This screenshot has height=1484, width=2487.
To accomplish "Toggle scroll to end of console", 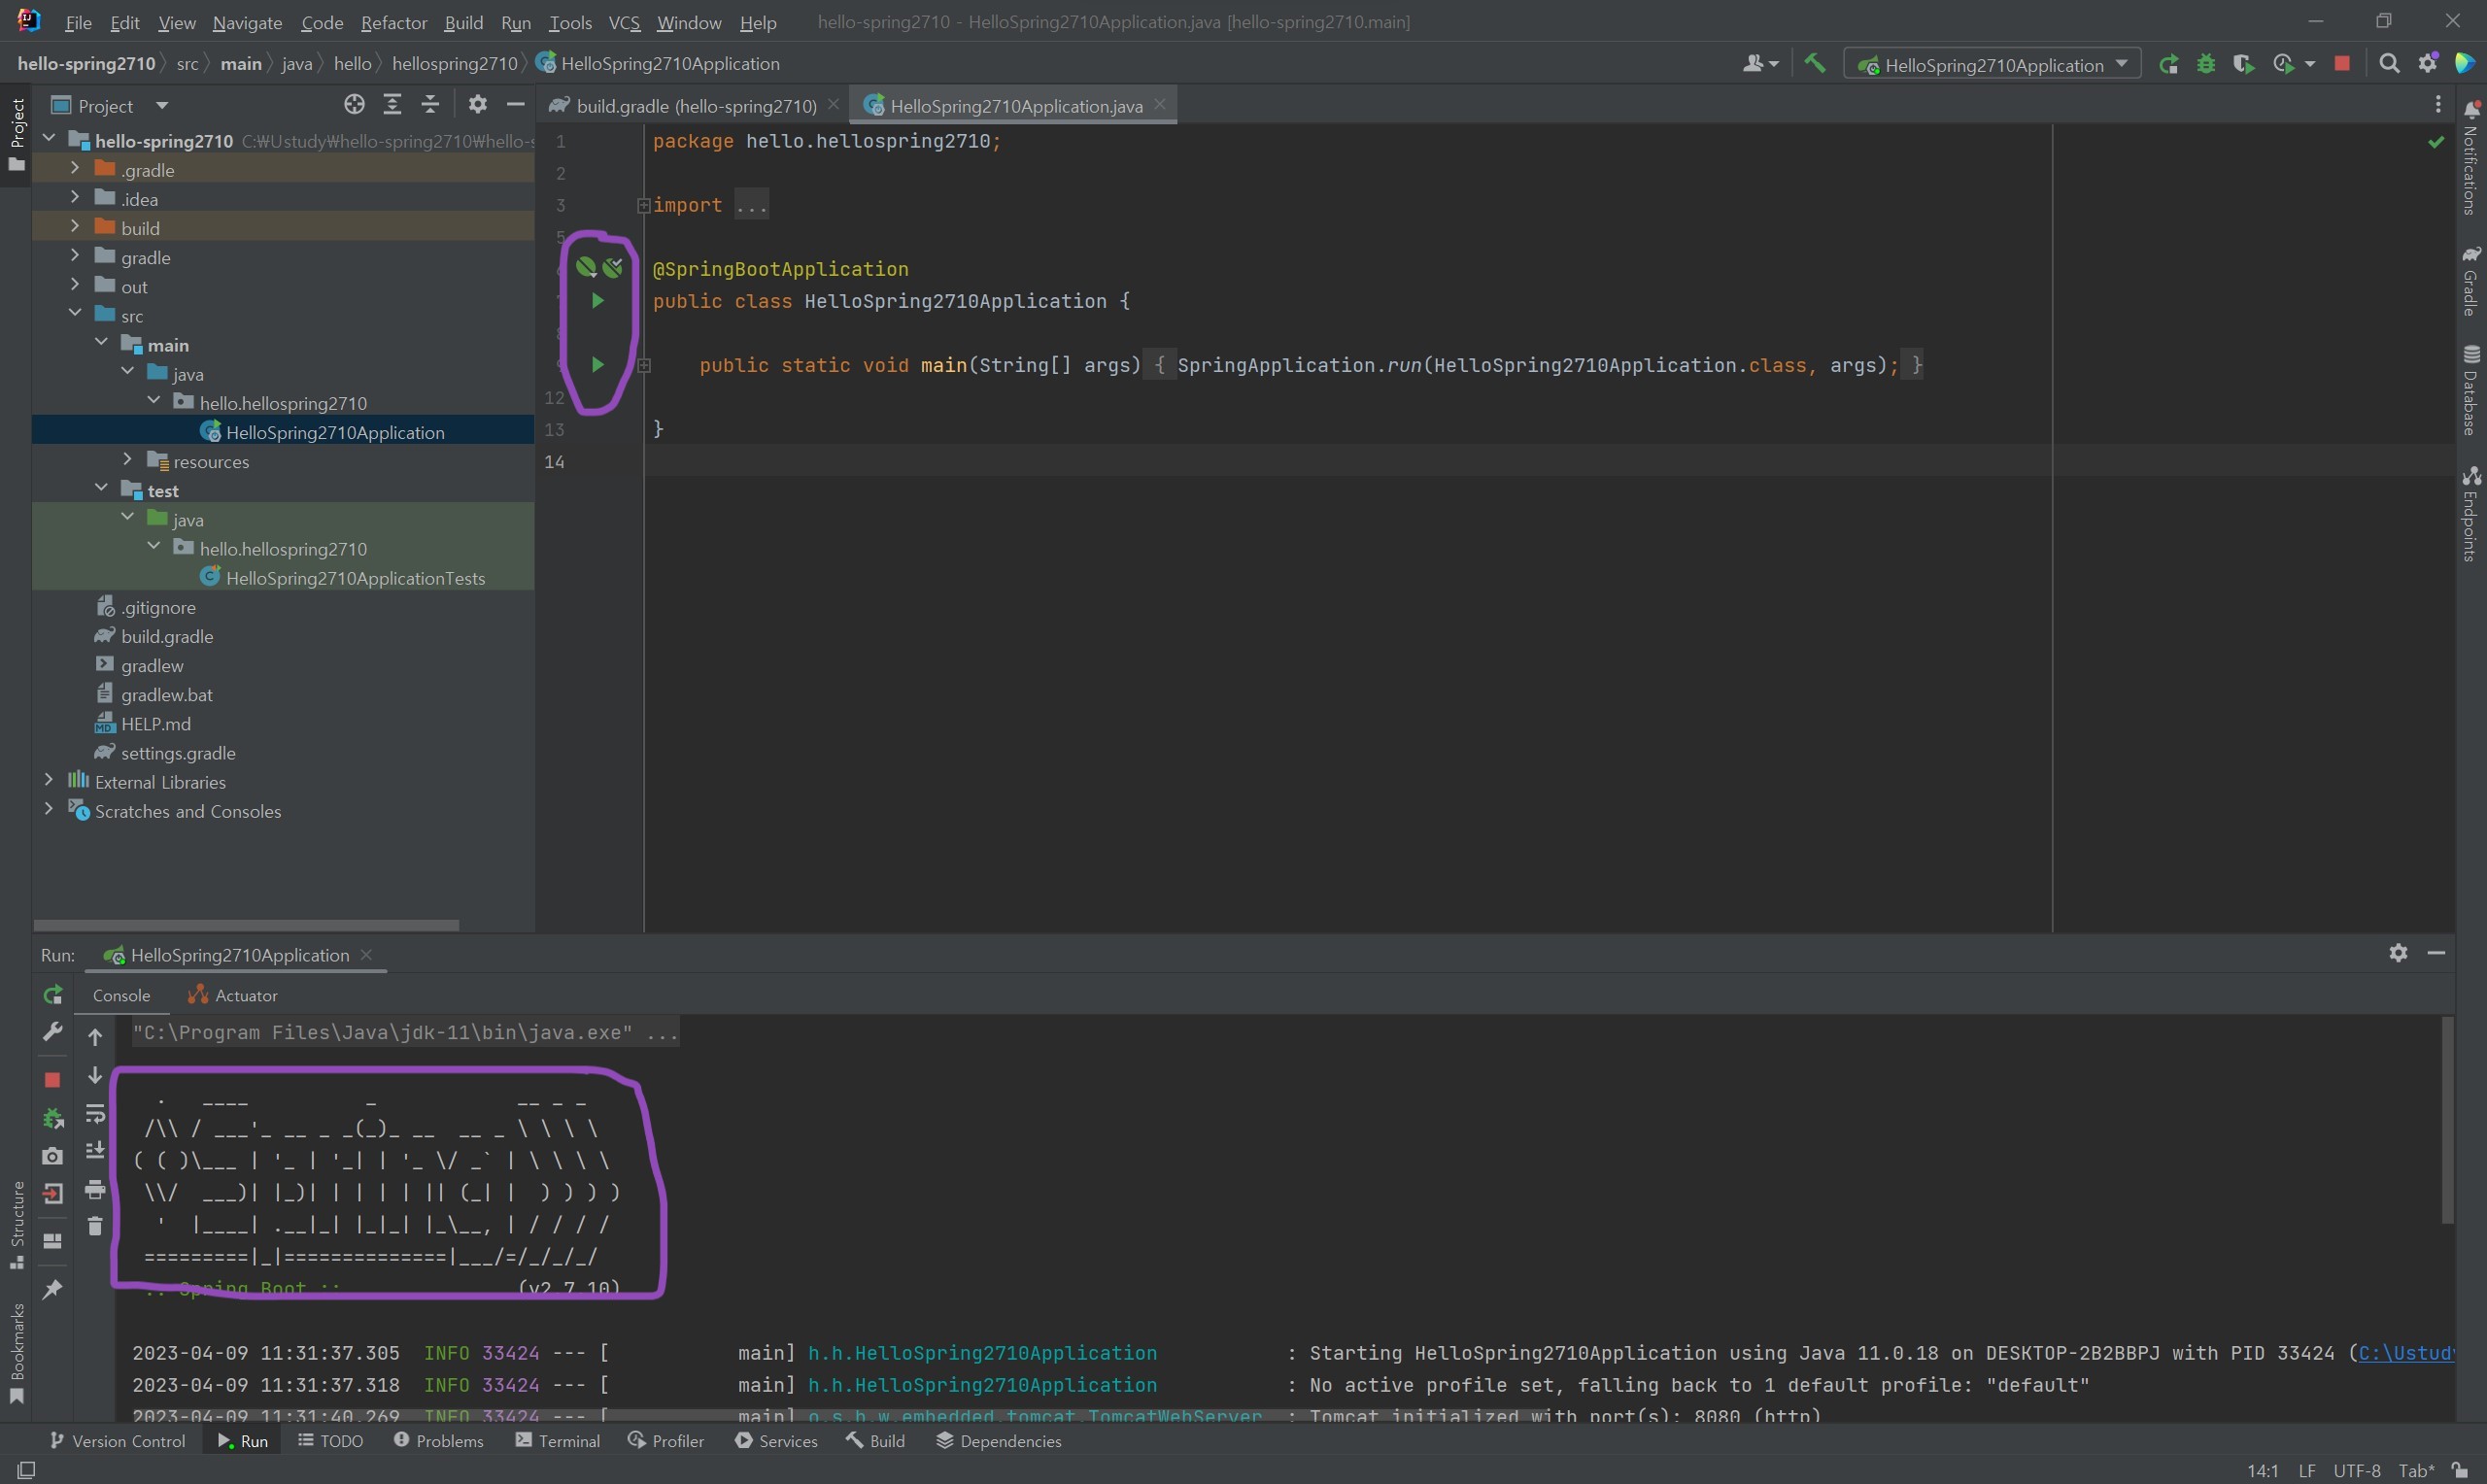I will pyautogui.click(x=95, y=1151).
